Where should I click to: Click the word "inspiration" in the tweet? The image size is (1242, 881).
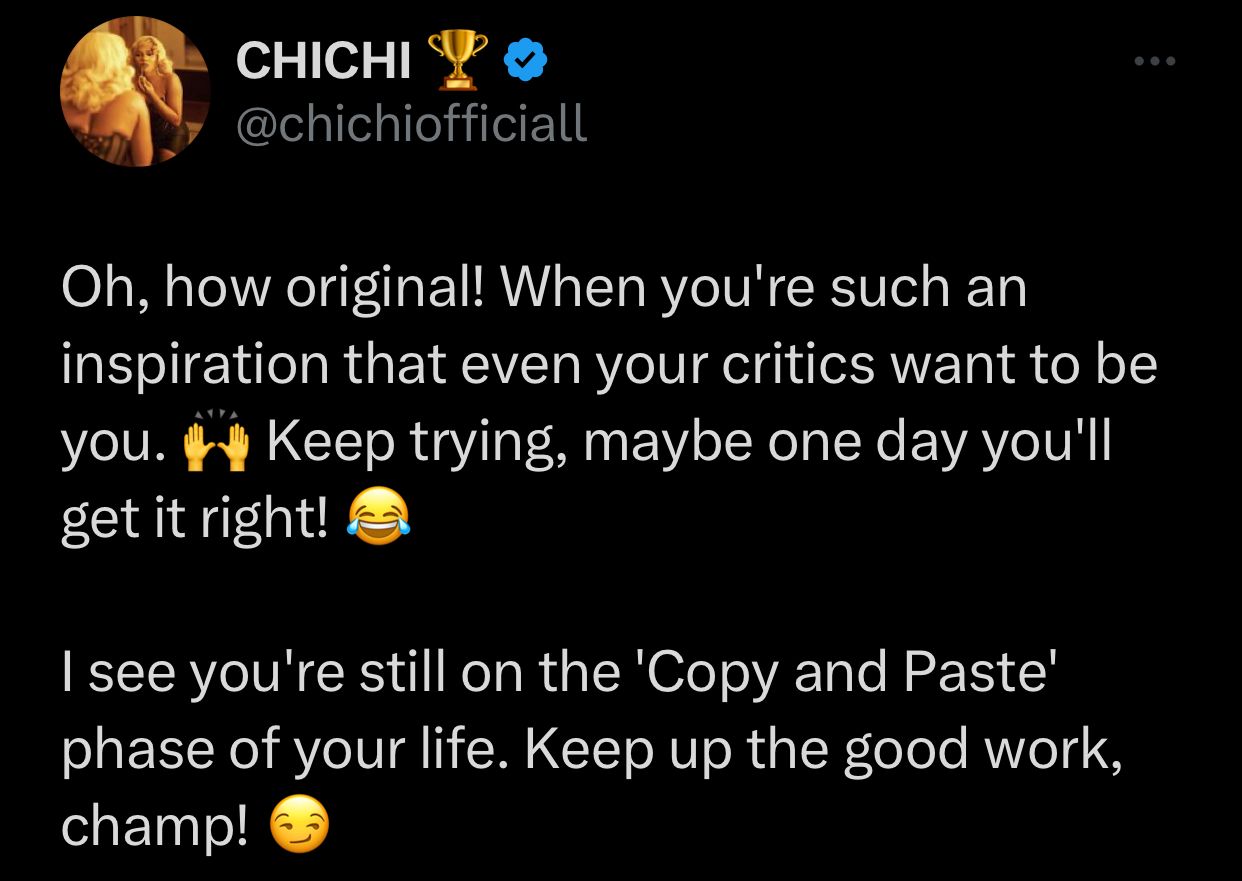[194, 366]
